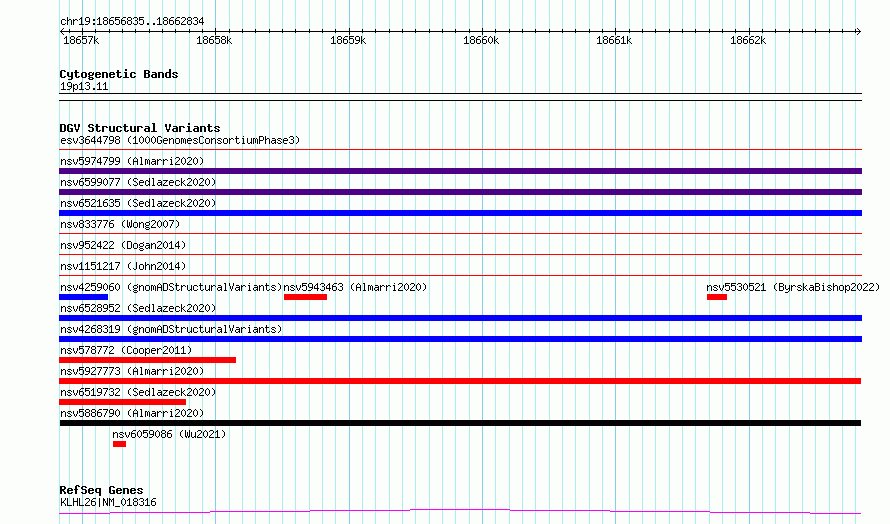Click the 19p13.11 cytogenetic band bar
This screenshot has height=524, width=890.
point(460,97)
